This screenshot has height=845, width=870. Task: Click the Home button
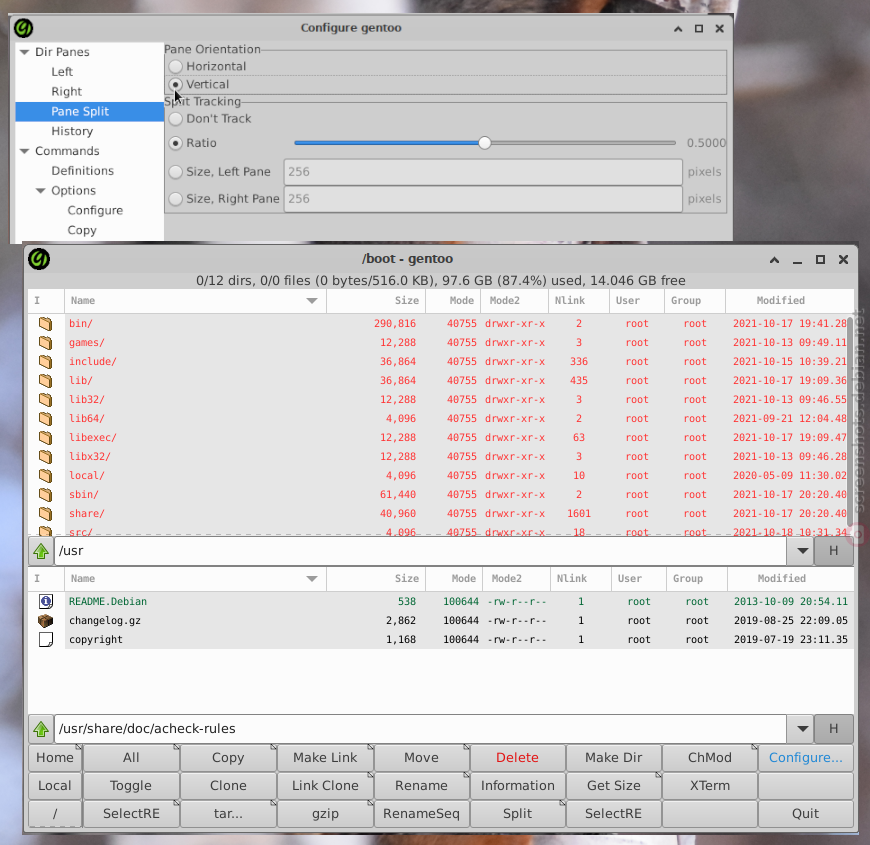(x=55, y=758)
